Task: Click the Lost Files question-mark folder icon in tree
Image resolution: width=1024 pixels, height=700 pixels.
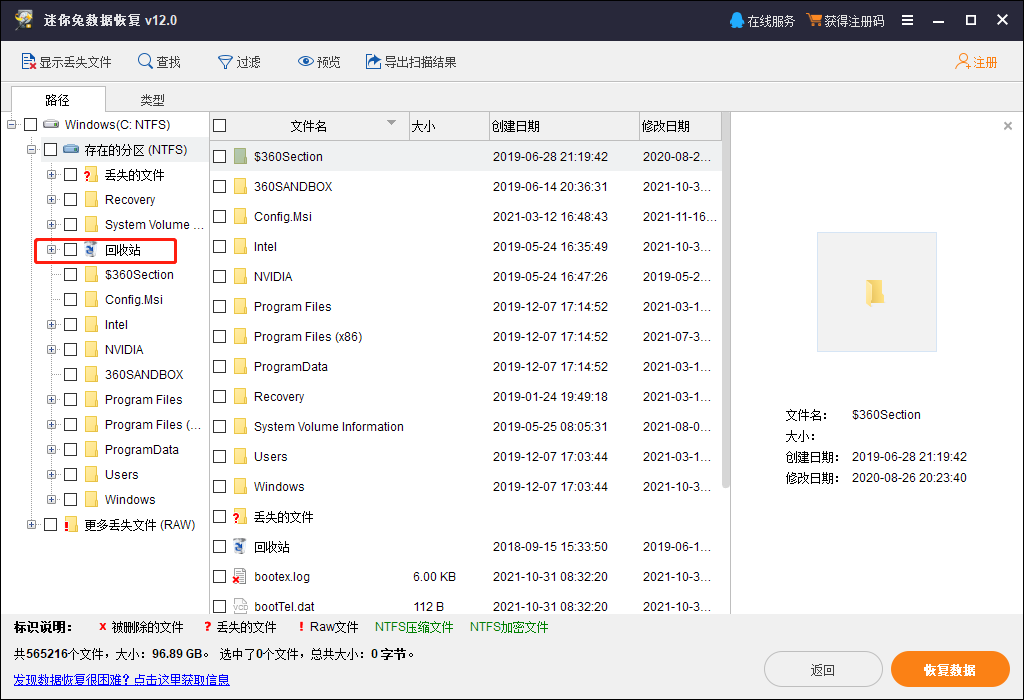Action: coord(91,174)
